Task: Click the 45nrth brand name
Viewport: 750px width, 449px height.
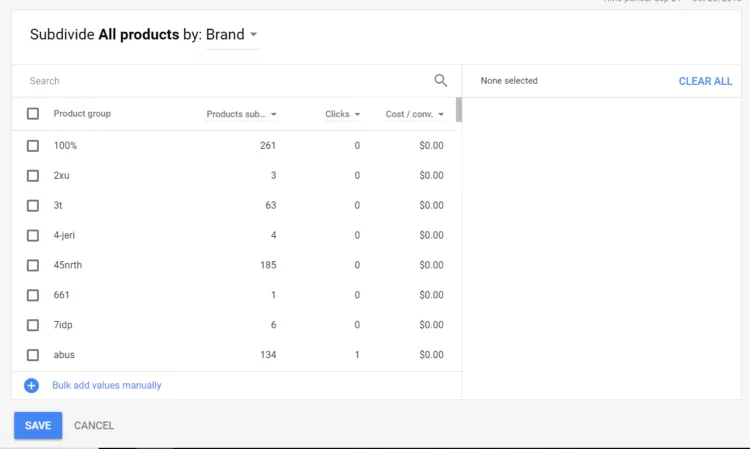Action: coord(68,265)
